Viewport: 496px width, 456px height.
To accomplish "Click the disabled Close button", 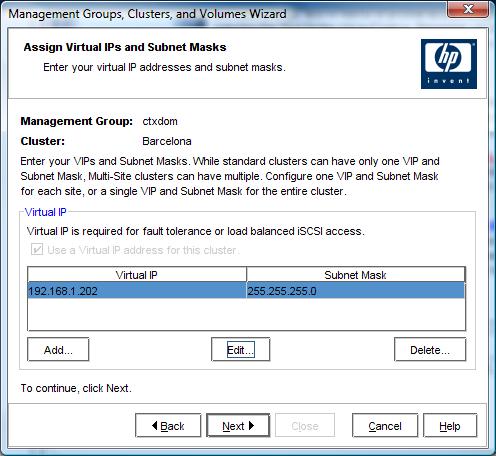I will click(305, 425).
